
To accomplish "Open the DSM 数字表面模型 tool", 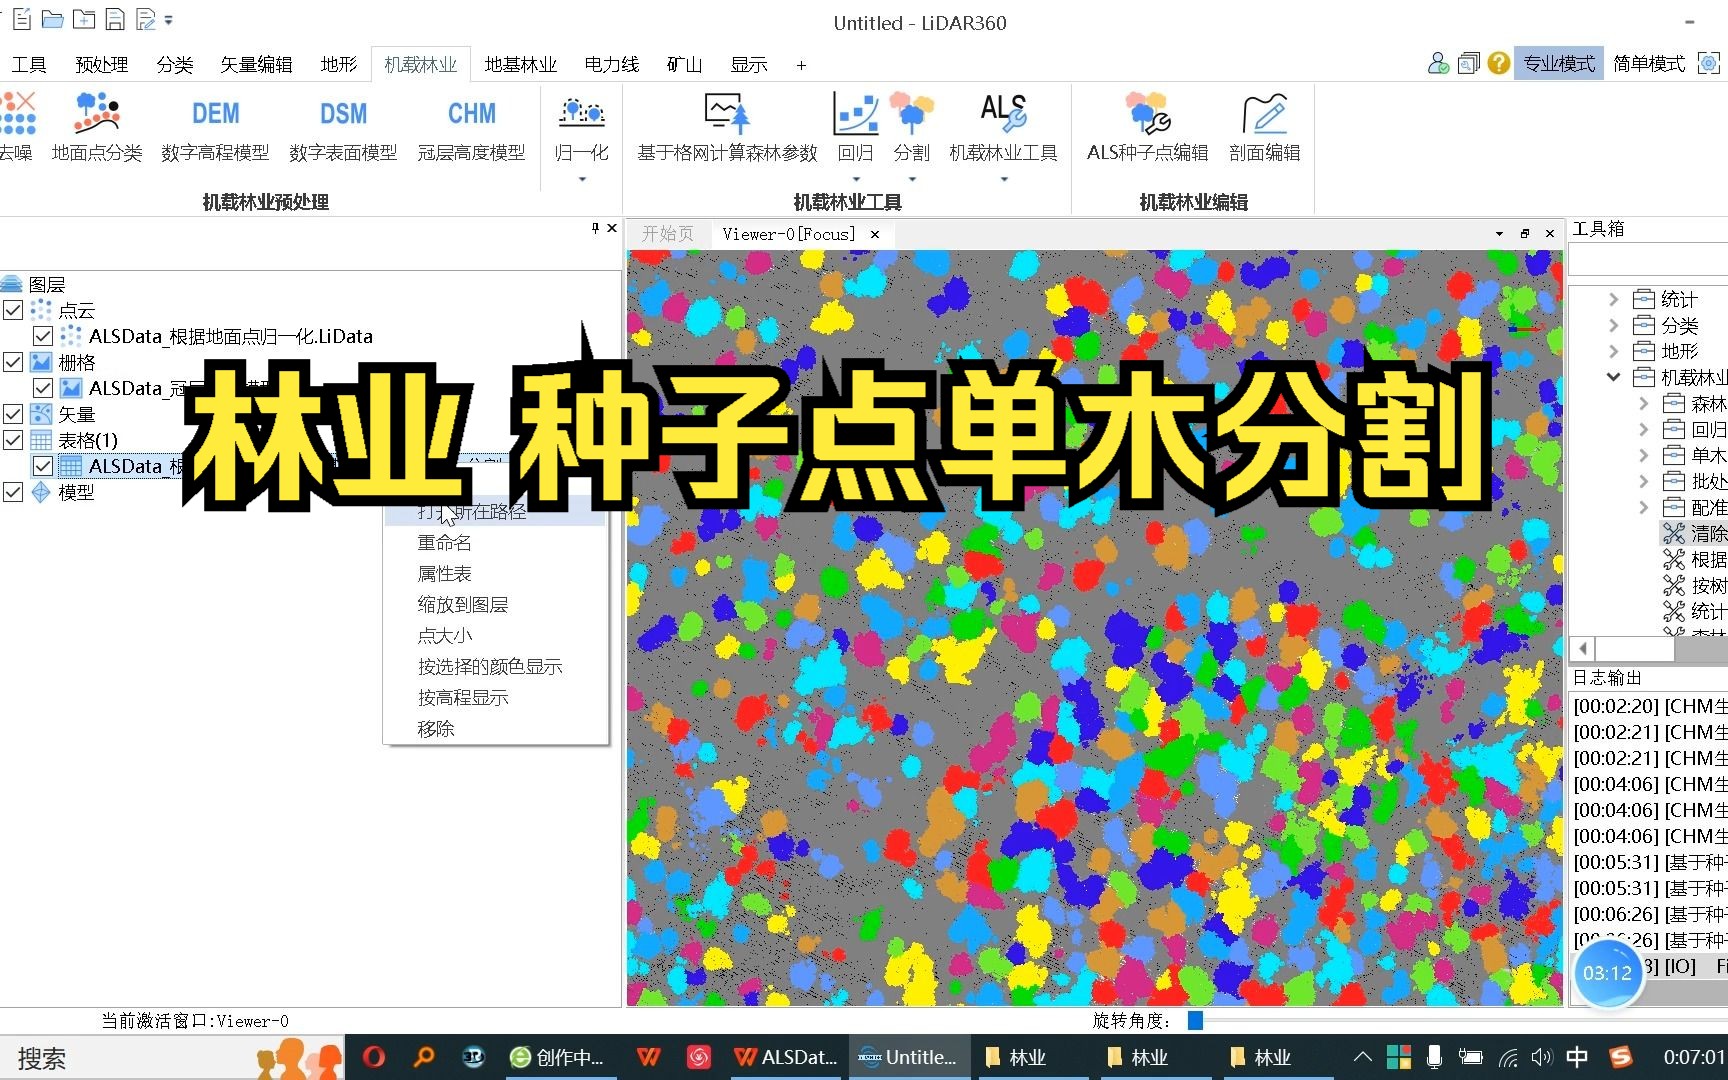I will (x=342, y=130).
